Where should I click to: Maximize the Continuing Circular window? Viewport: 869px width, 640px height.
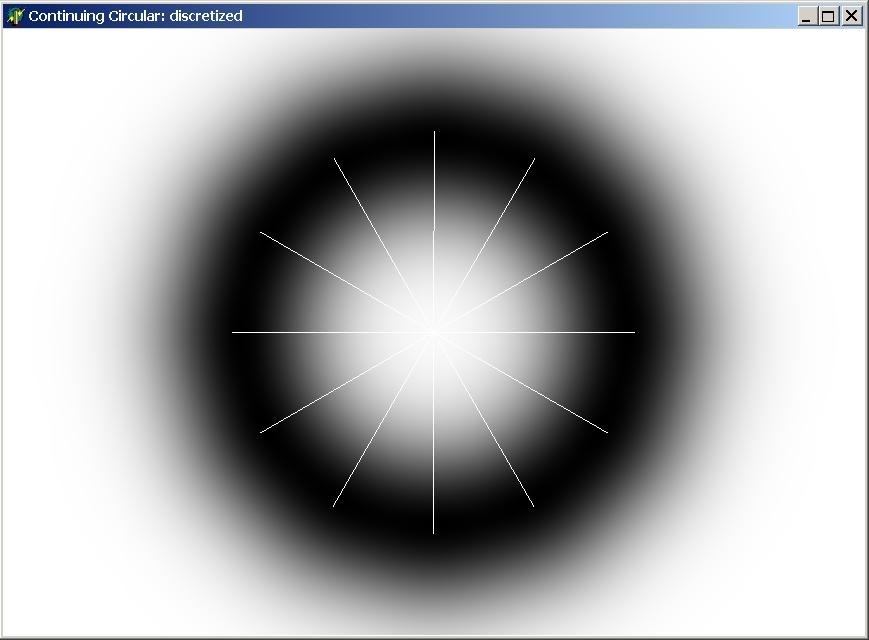pyautogui.click(x=828, y=16)
